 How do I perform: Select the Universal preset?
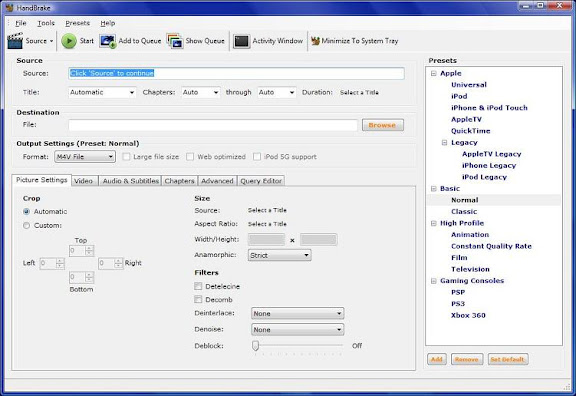click(x=469, y=85)
